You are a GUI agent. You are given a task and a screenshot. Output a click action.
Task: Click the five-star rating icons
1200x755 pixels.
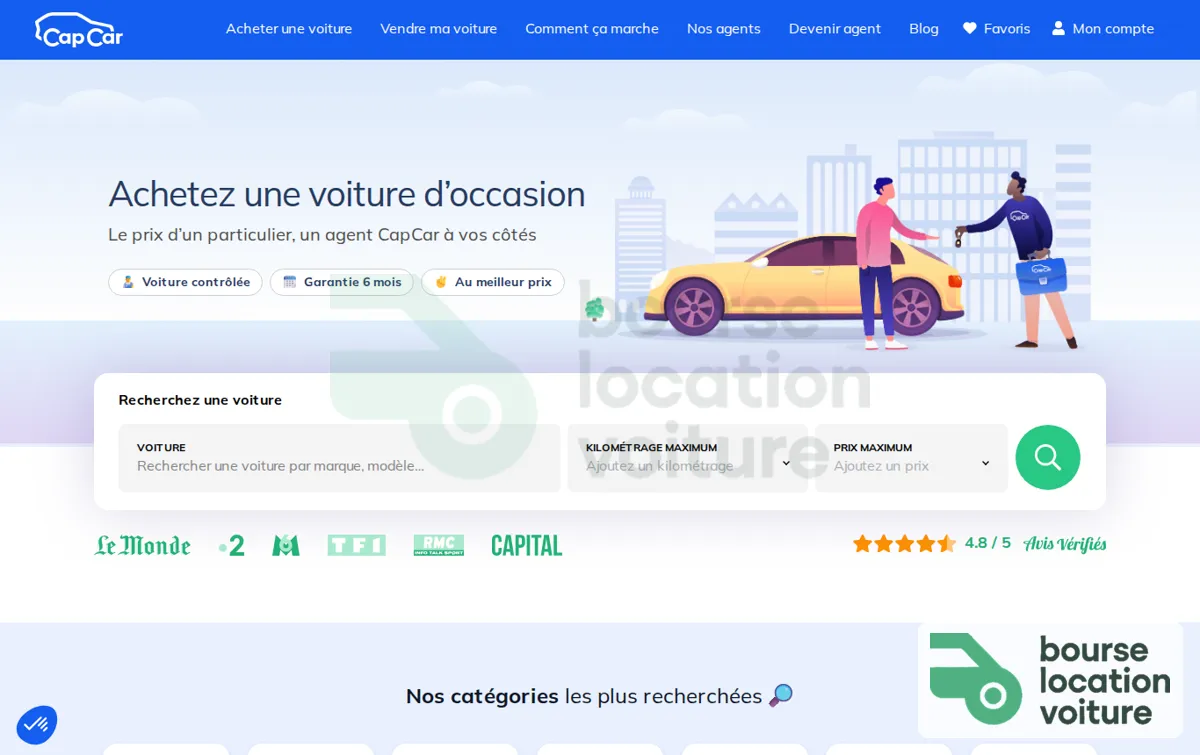point(905,543)
